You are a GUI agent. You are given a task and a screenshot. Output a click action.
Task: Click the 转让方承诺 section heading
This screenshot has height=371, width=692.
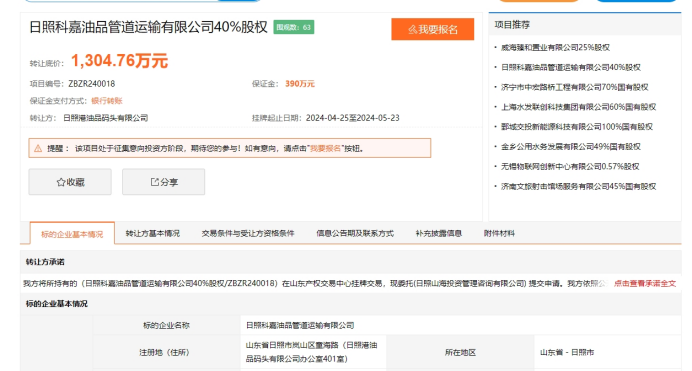[45, 262]
